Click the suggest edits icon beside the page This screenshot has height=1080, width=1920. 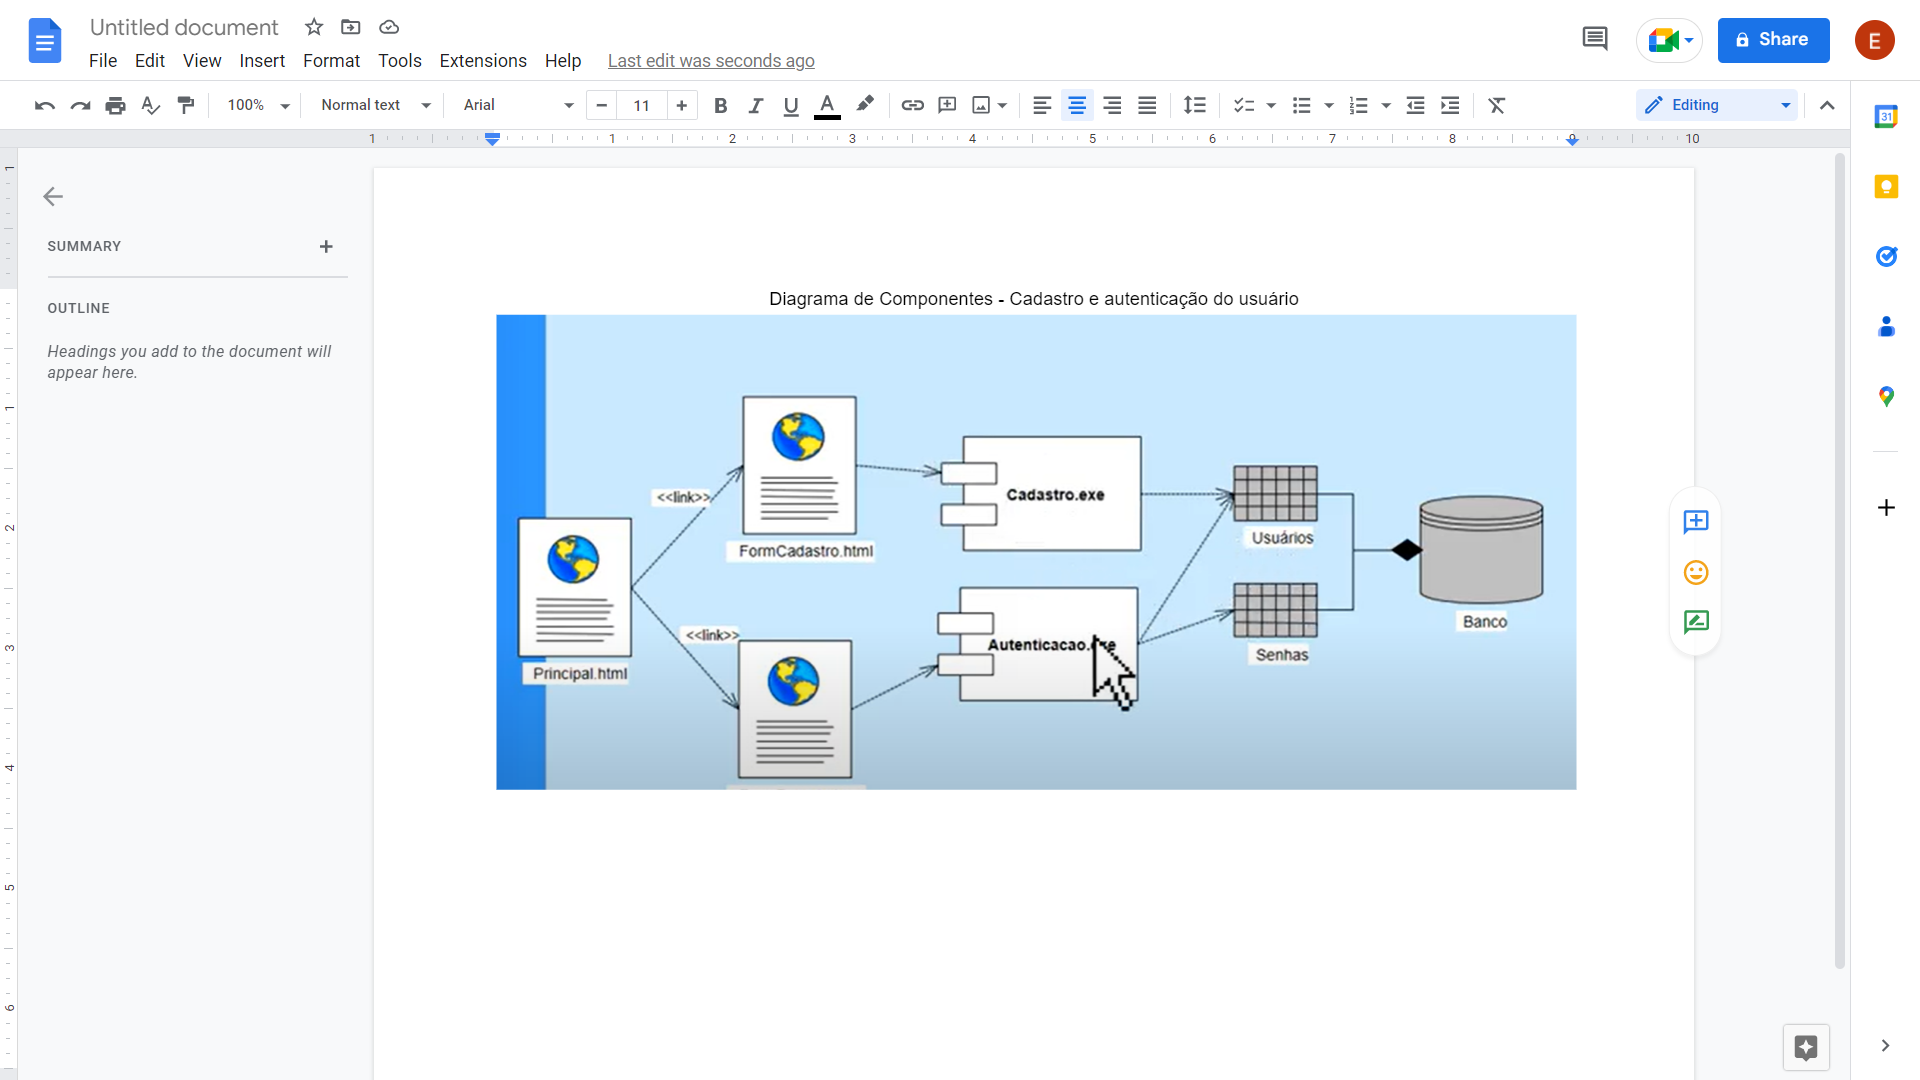[x=1696, y=622]
